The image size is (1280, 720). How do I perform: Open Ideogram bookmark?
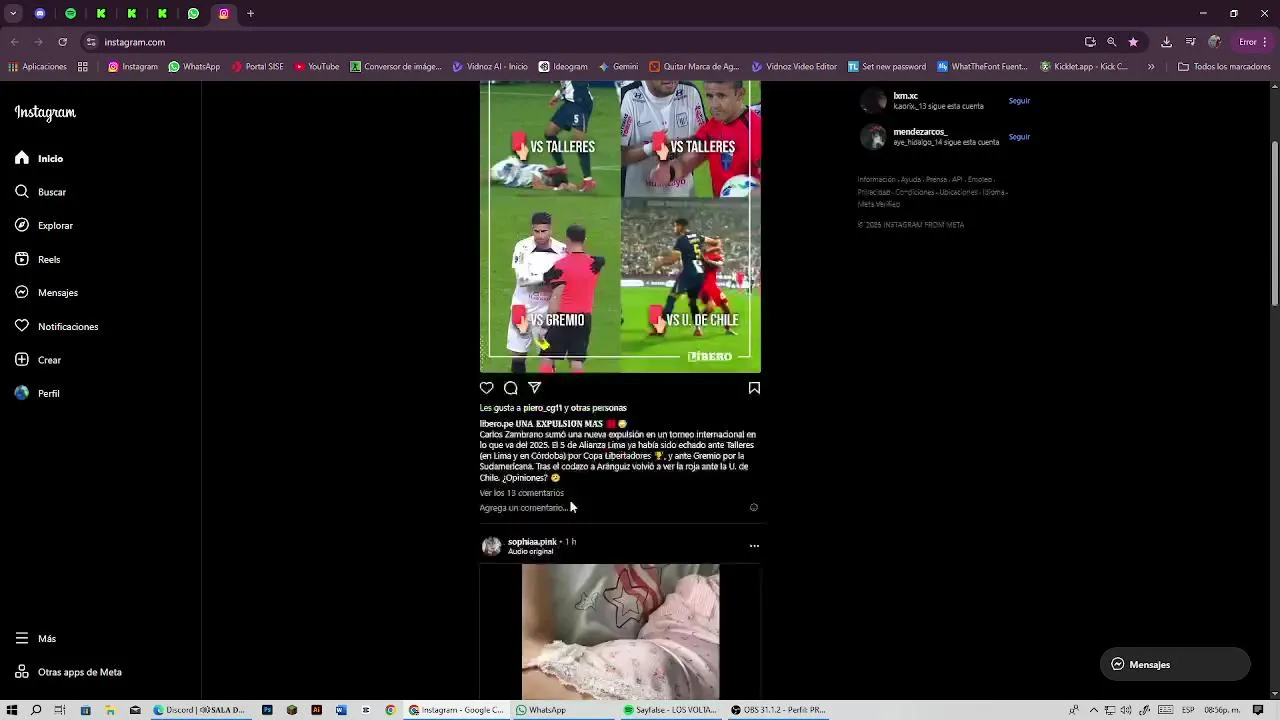click(x=563, y=67)
